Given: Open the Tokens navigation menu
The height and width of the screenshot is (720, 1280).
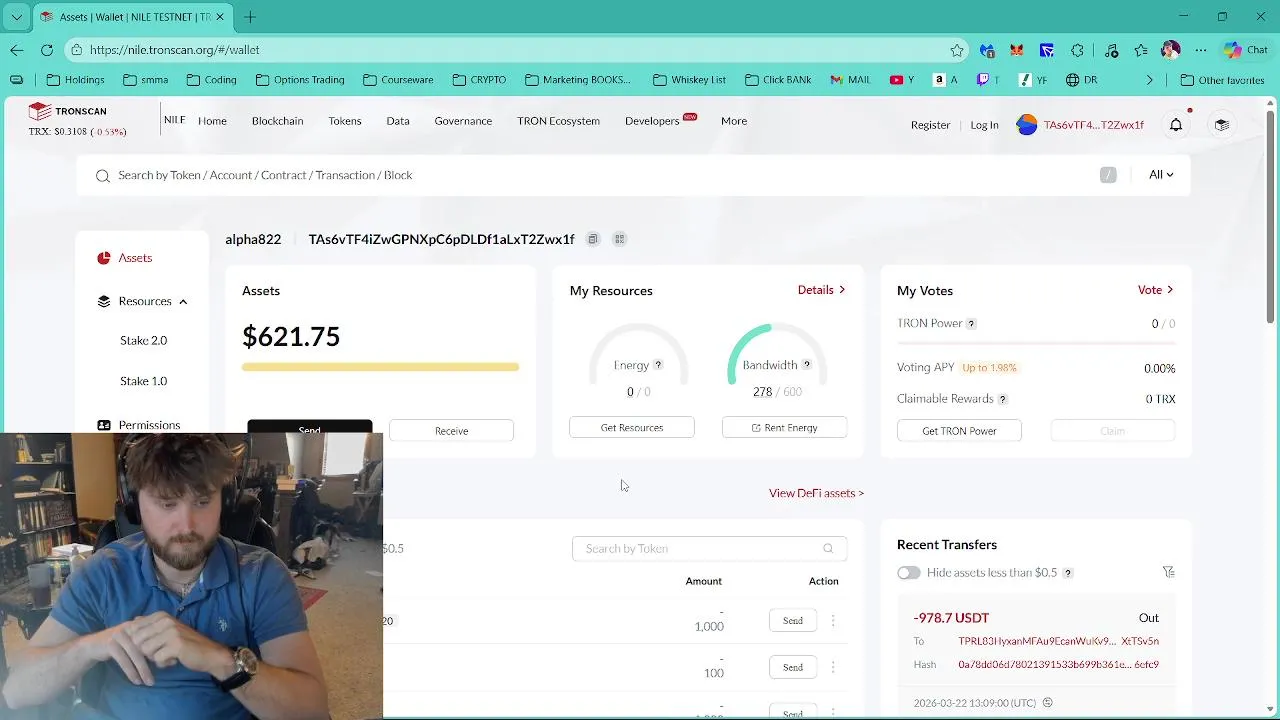Looking at the screenshot, I should pos(345,121).
